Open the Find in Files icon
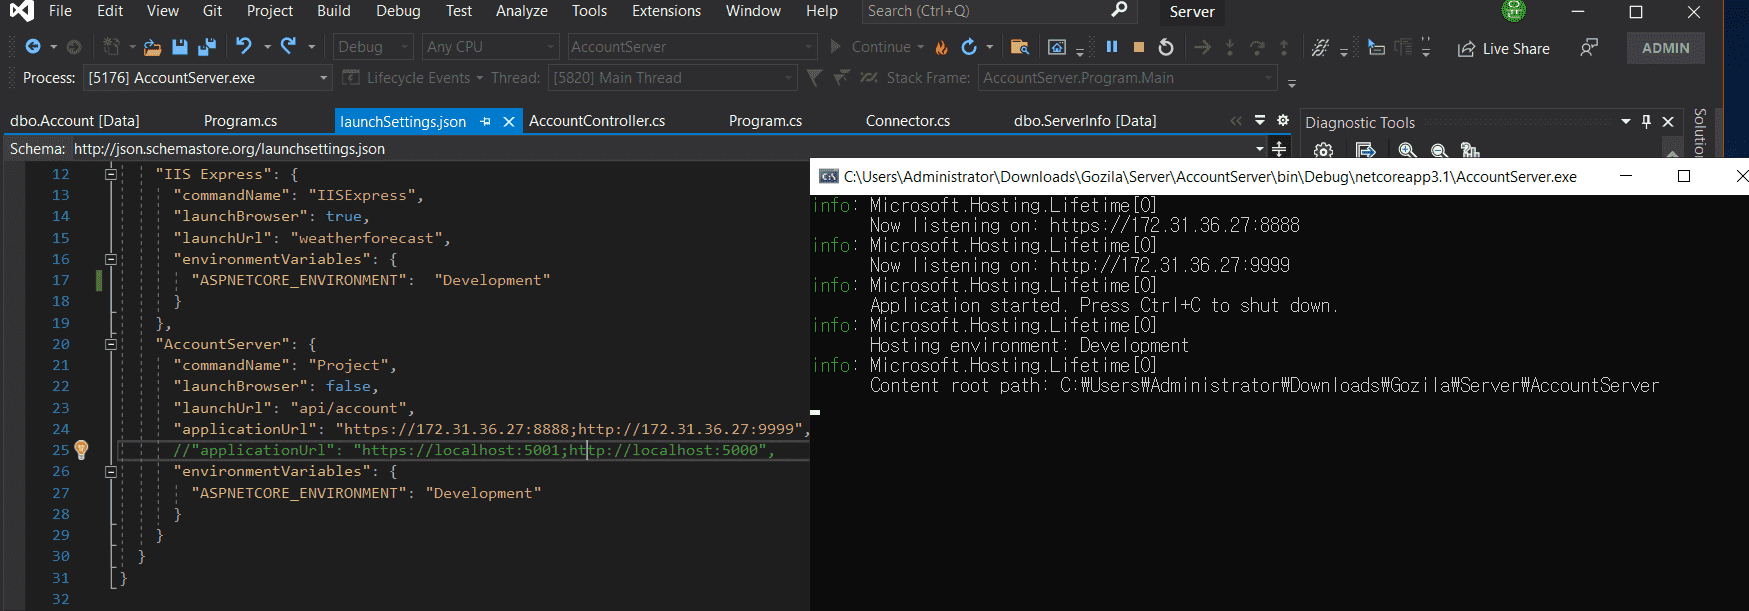Screen dimensions: 1749x611 click(x=1020, y=47)
